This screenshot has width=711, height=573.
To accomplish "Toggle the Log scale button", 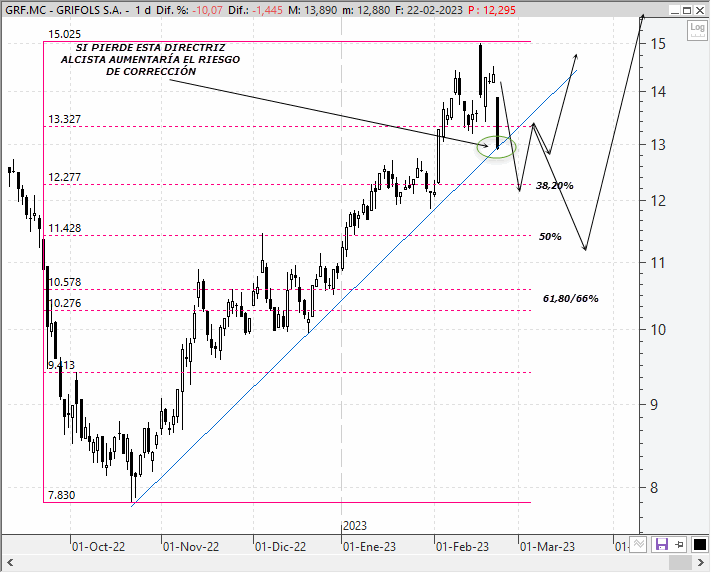I will tap(697, 30).
